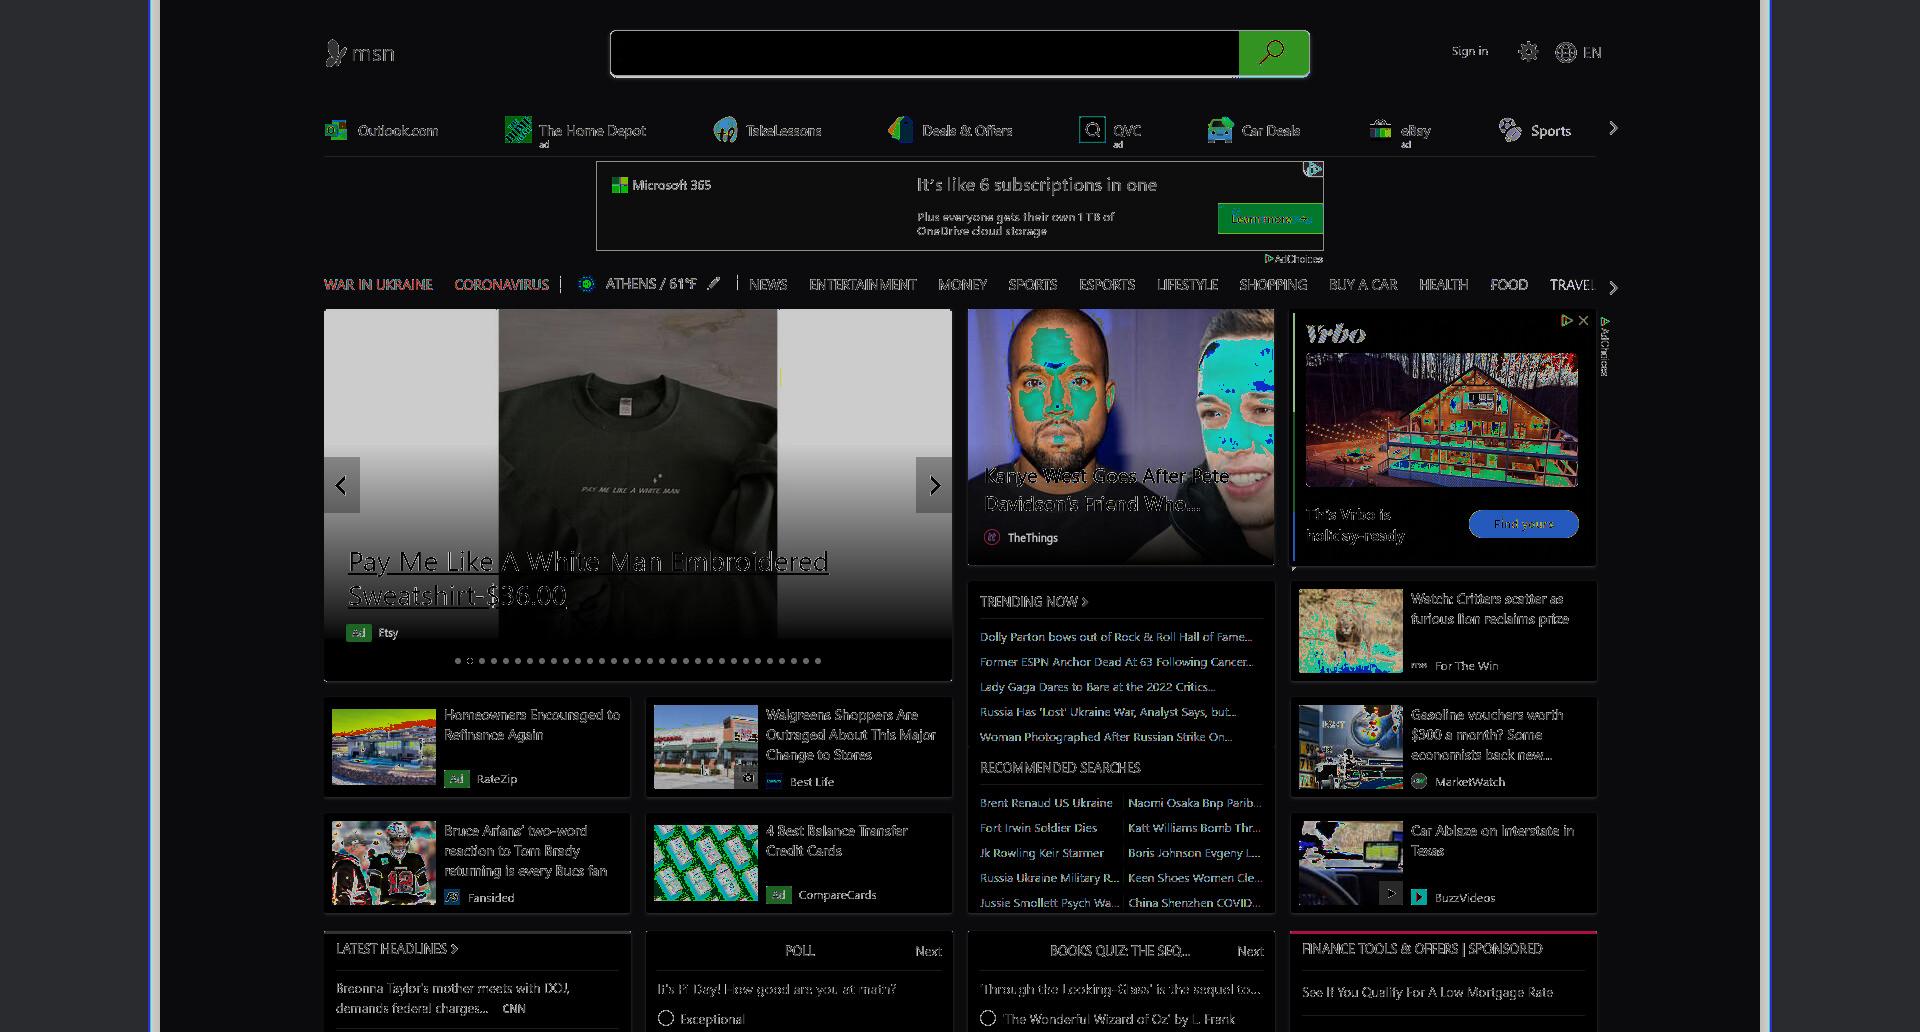Select 'The Wonderful Wizard of Oz' quiz answer
Viewport: 1920px width, 1032px height.
click(x=988, y=1018)
